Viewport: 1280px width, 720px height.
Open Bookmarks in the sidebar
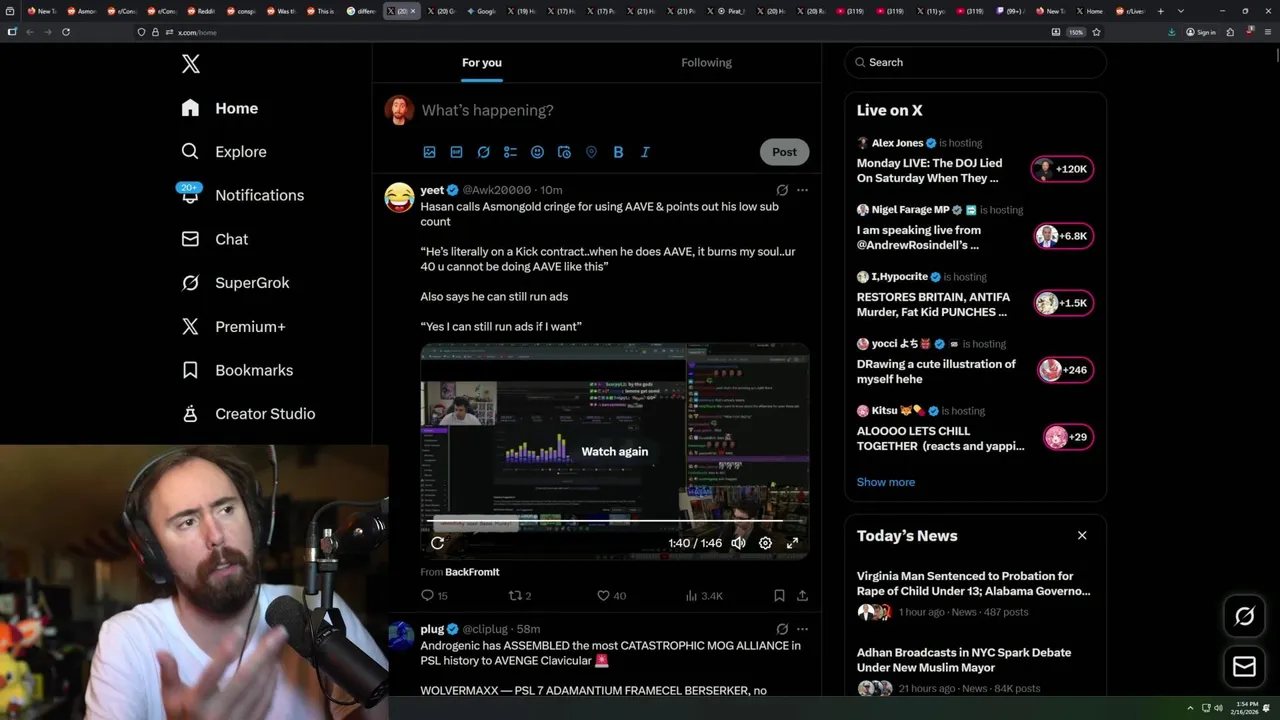coord(238,370)
